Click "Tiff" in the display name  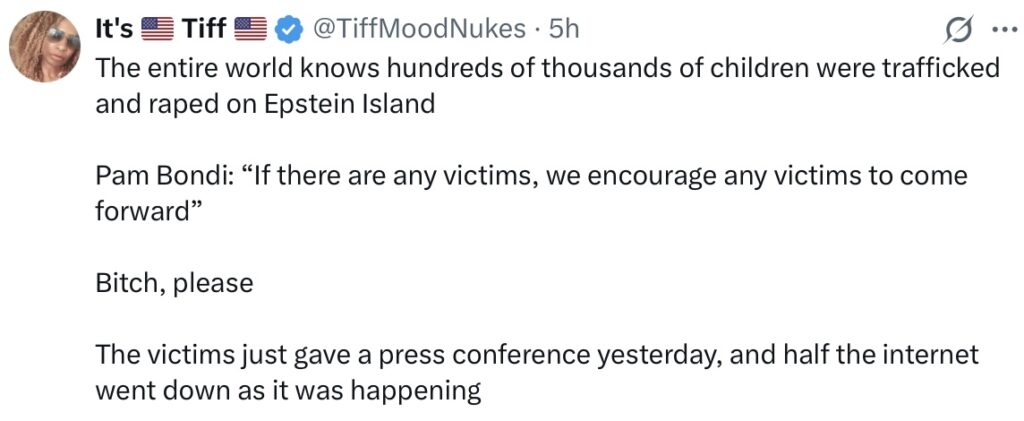point(203,30)
